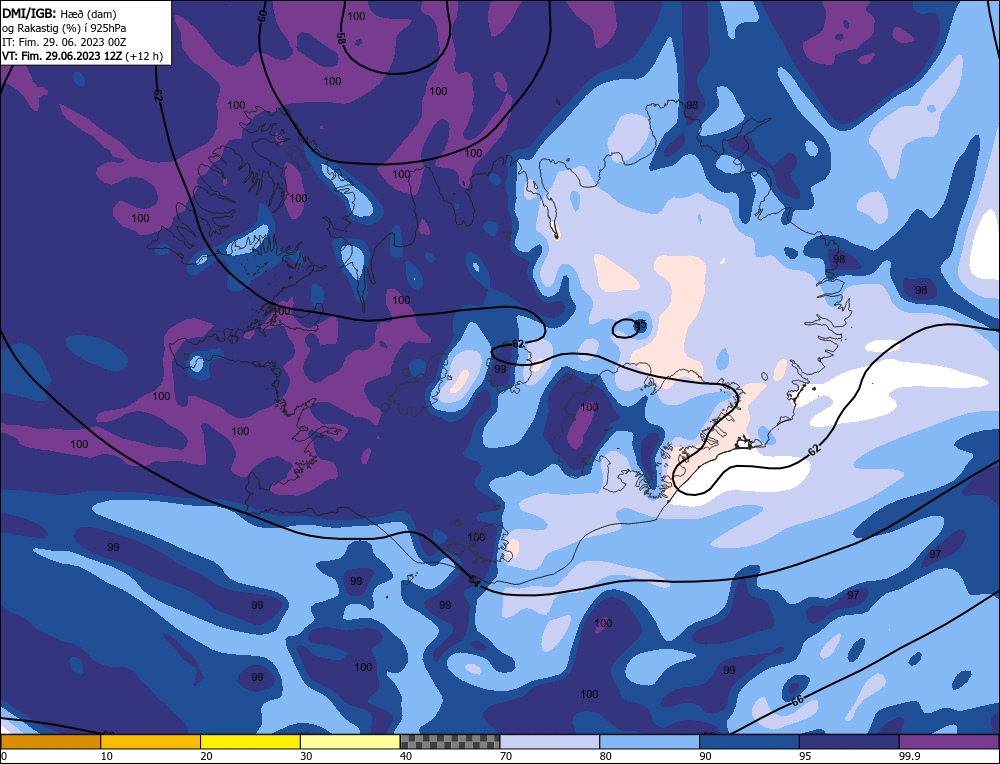Click the '58' contour label
The width and height of the screenshot is (1000, 764).
pos(341,38)
